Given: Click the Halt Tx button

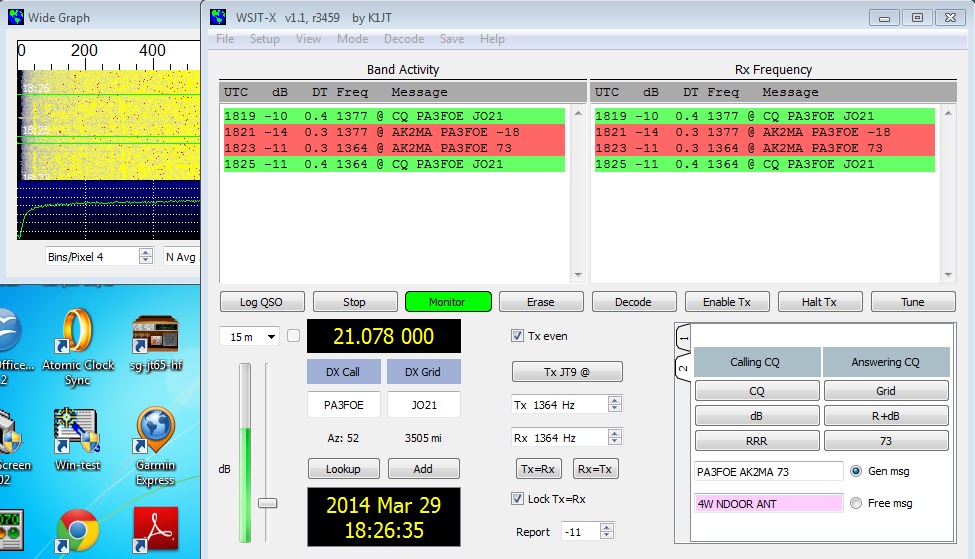Looking at the screenshot, I should point(820,302).
